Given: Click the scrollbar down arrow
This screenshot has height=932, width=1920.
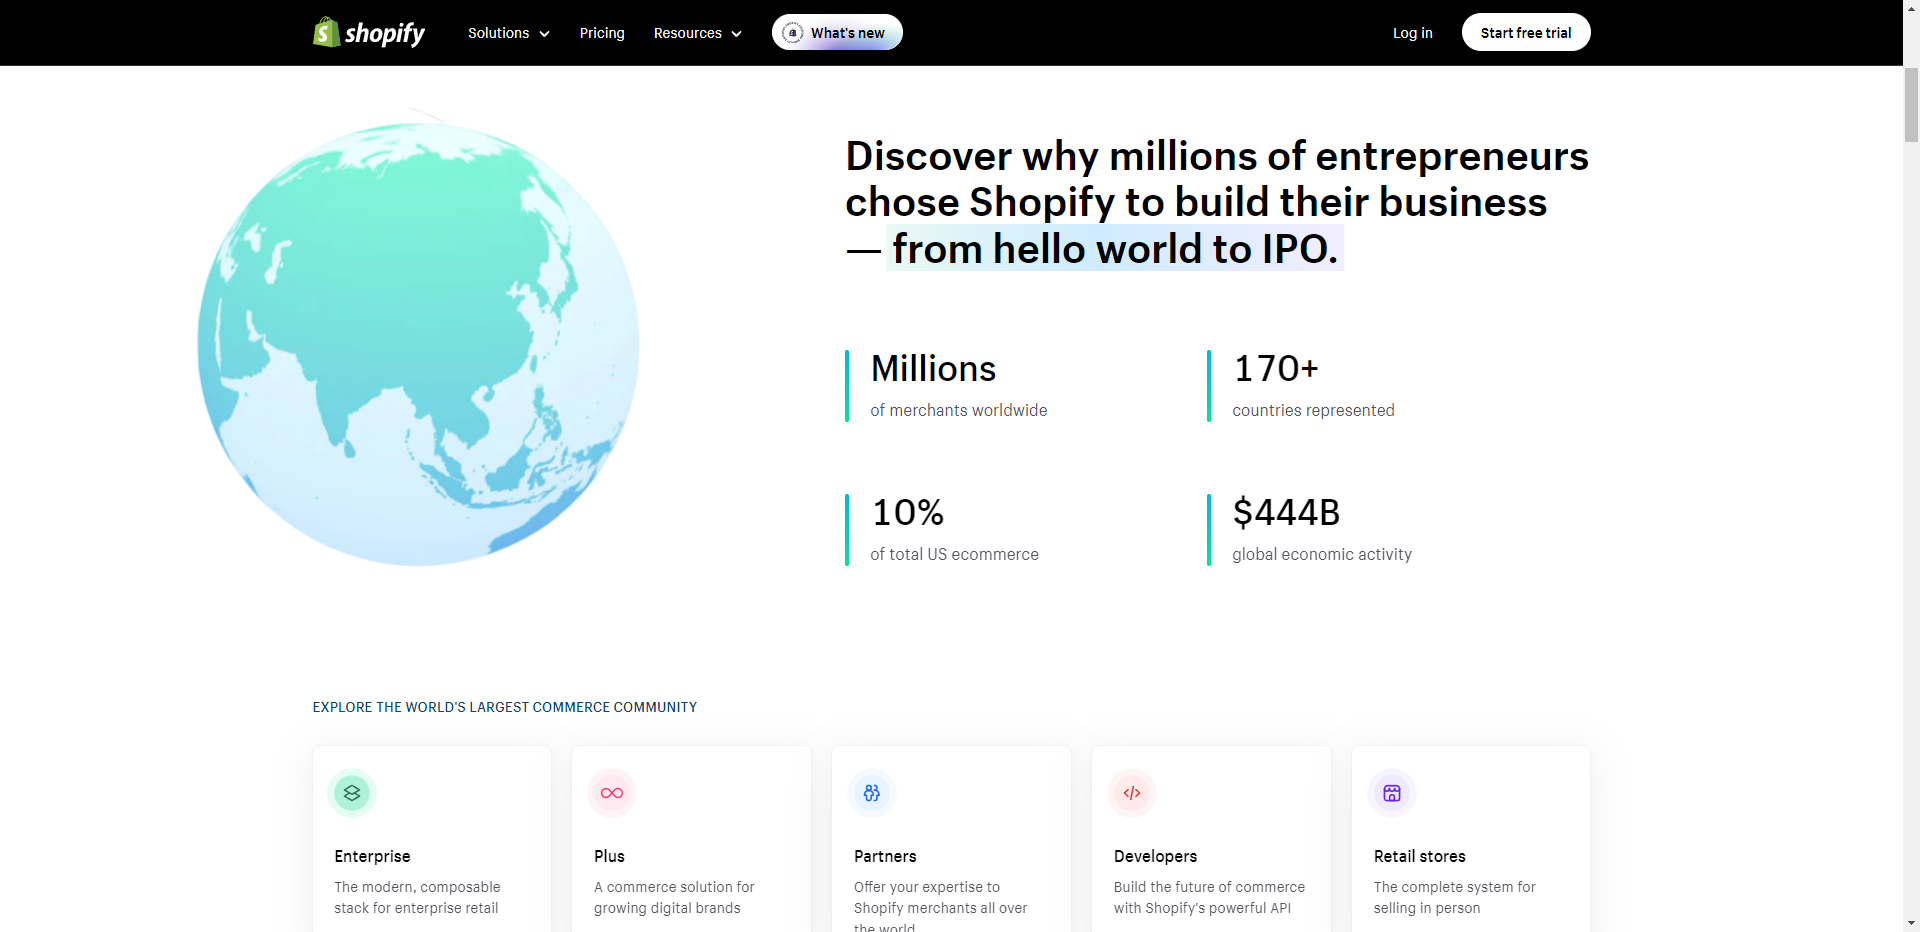Looking at the screenshot, I should [x=1911, y=923].
